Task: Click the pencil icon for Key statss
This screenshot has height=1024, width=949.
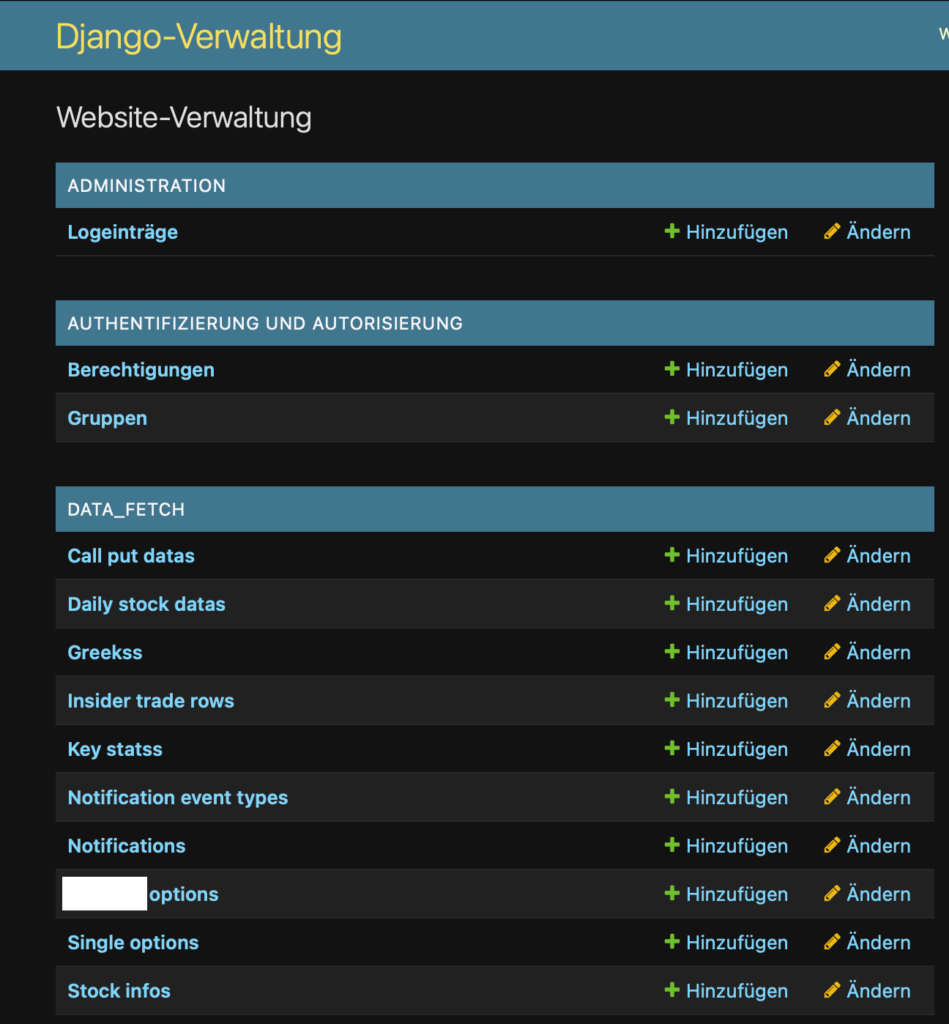Action: [832, 749]
